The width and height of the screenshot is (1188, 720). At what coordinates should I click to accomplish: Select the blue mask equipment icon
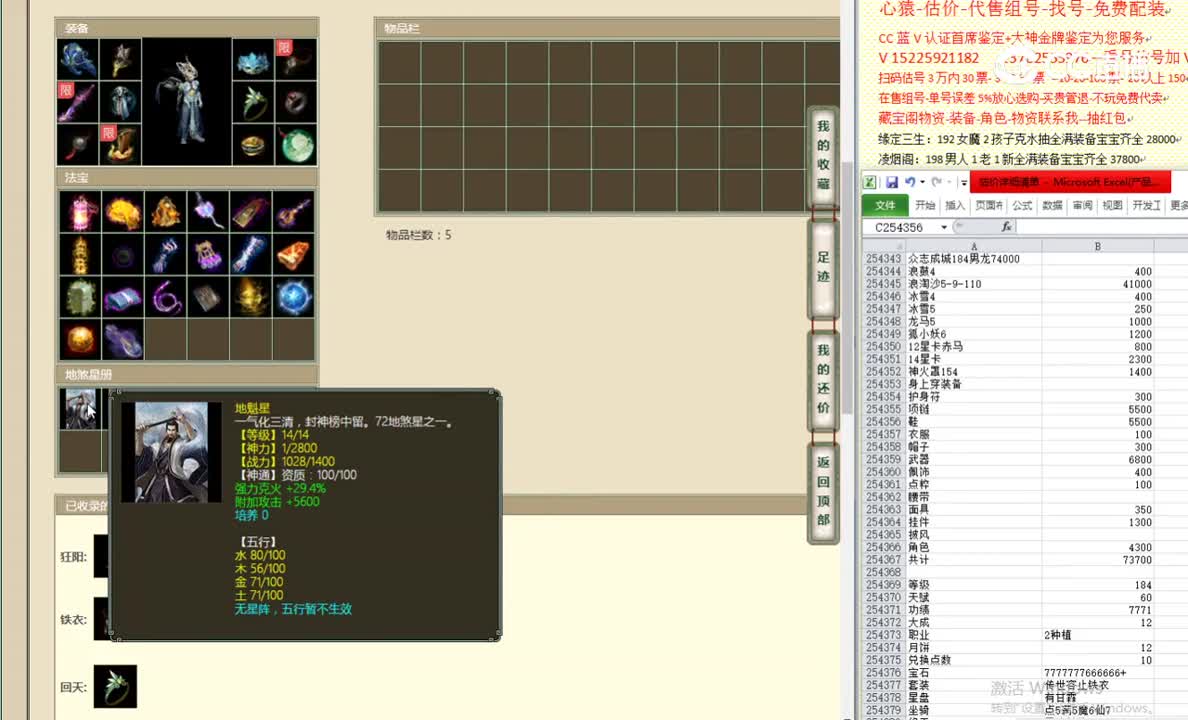click(x=253, y=59)
